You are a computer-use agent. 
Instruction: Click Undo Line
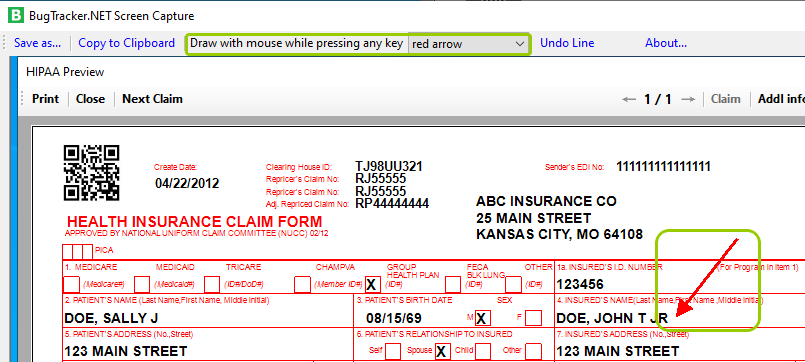click(x=567, y=43)
